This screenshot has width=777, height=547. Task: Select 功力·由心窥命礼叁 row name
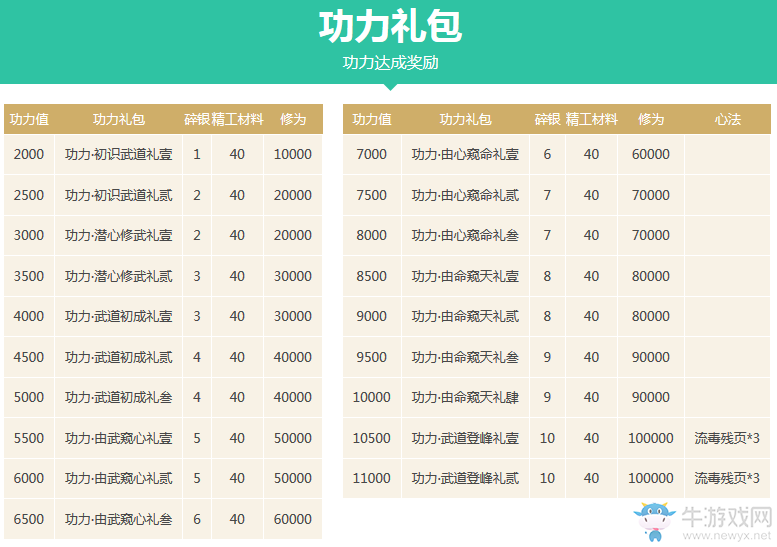pos(465,235)
